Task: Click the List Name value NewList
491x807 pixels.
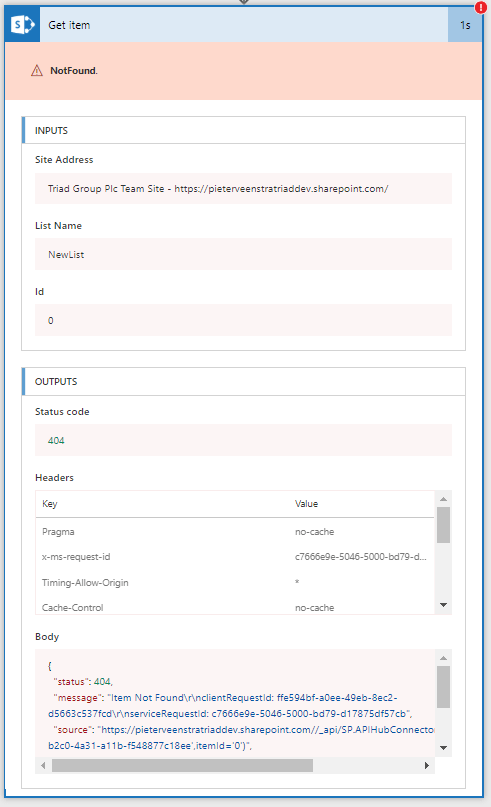Action: [243, 254]
